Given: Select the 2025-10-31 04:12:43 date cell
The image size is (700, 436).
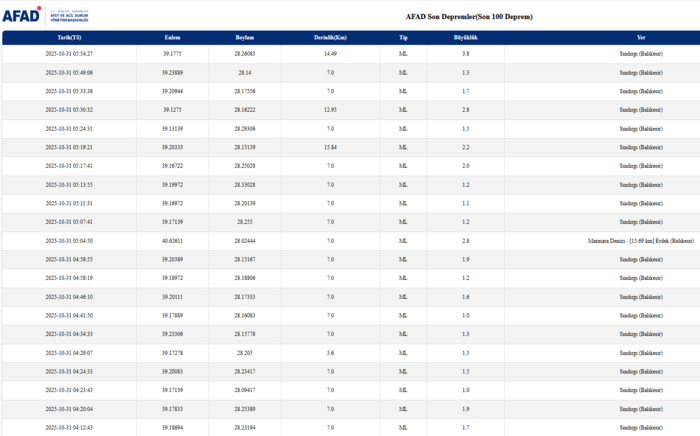Looking at the screenshot, I should coord(69,428).
